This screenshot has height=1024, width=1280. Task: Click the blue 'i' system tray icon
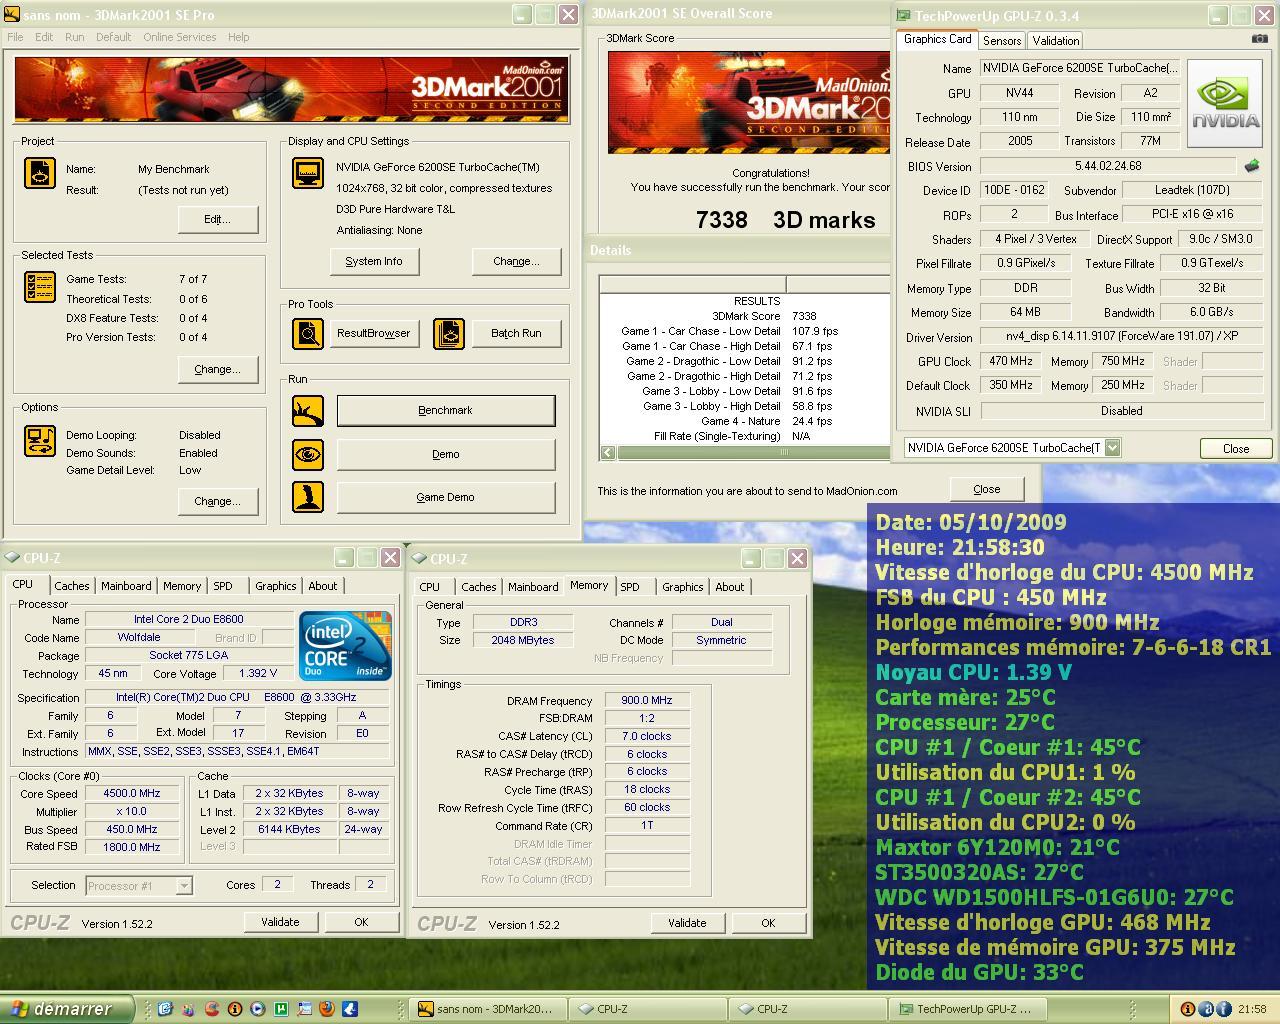(1225, 1009)
